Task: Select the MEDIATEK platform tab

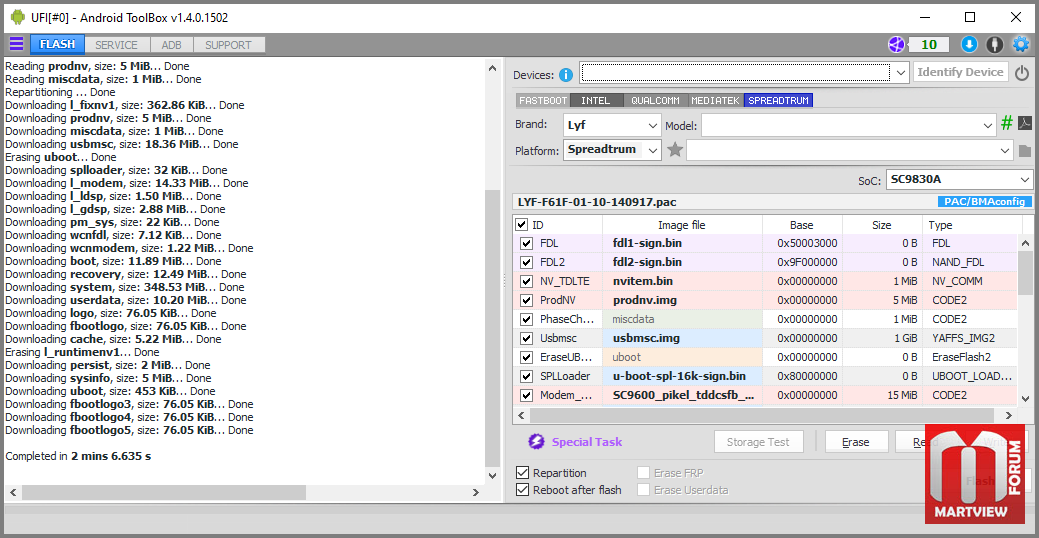Action: pos(716,101)
